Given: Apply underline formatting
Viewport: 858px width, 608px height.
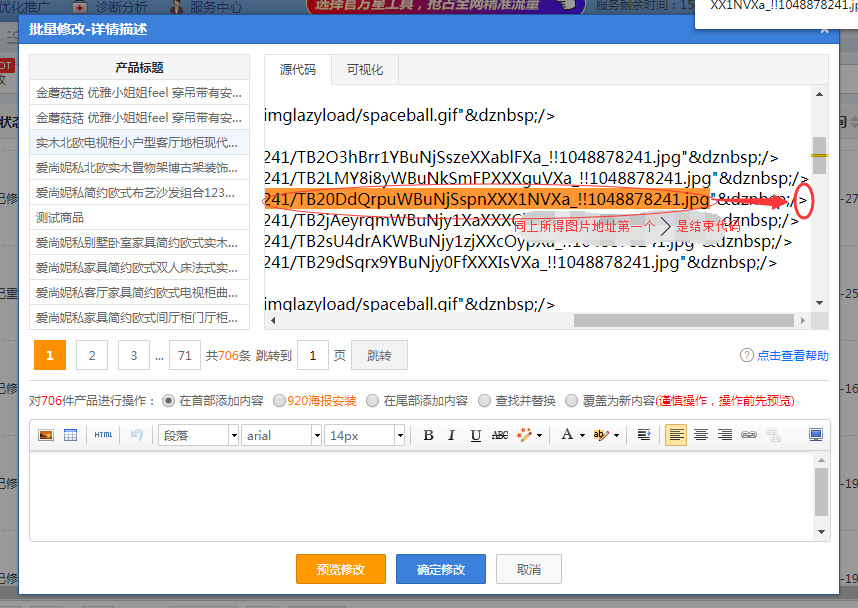Looking at the screenshot, I should (476, 435).
